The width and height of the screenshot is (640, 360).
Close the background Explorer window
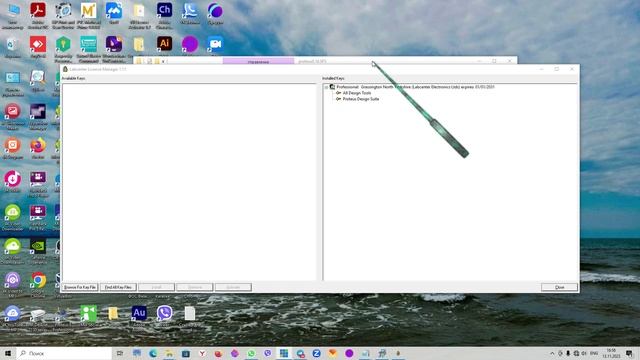click(509, 61)
